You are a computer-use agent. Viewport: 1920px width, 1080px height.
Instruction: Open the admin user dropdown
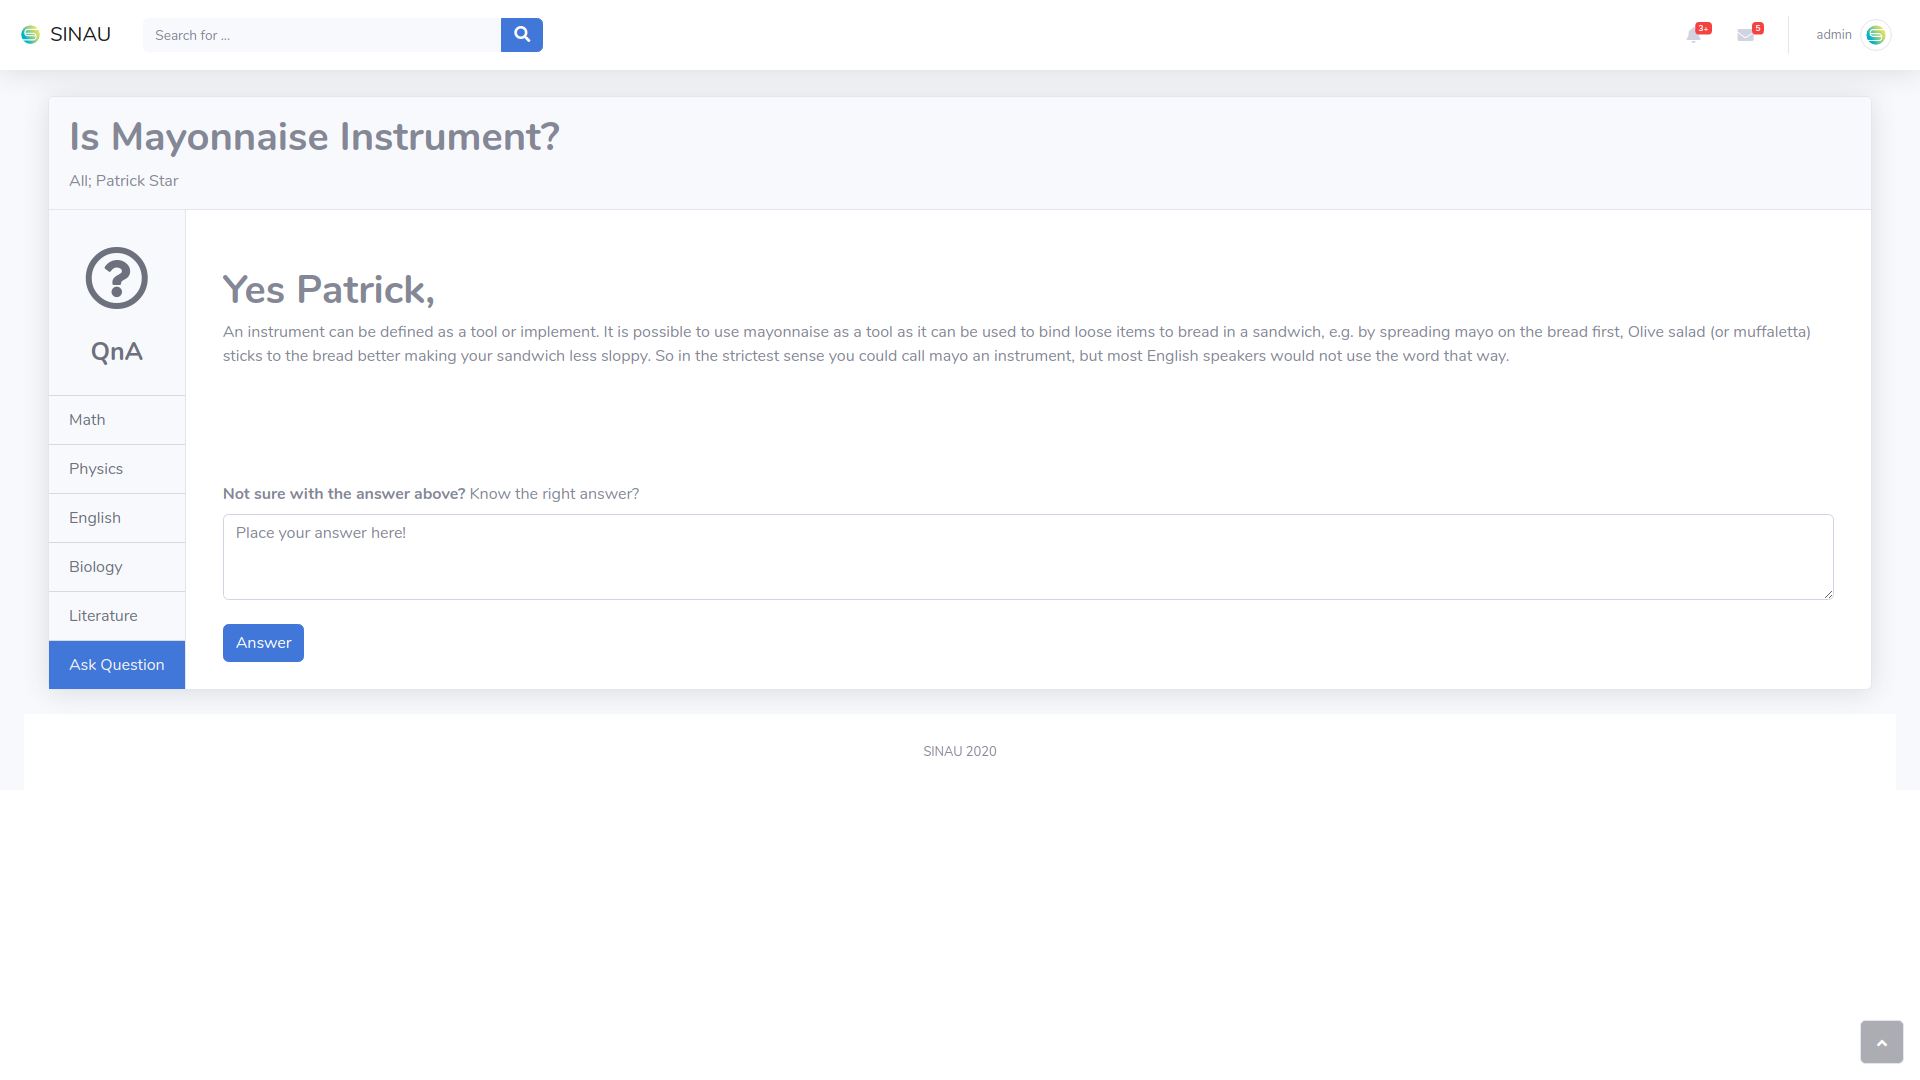click(1834, 35)
